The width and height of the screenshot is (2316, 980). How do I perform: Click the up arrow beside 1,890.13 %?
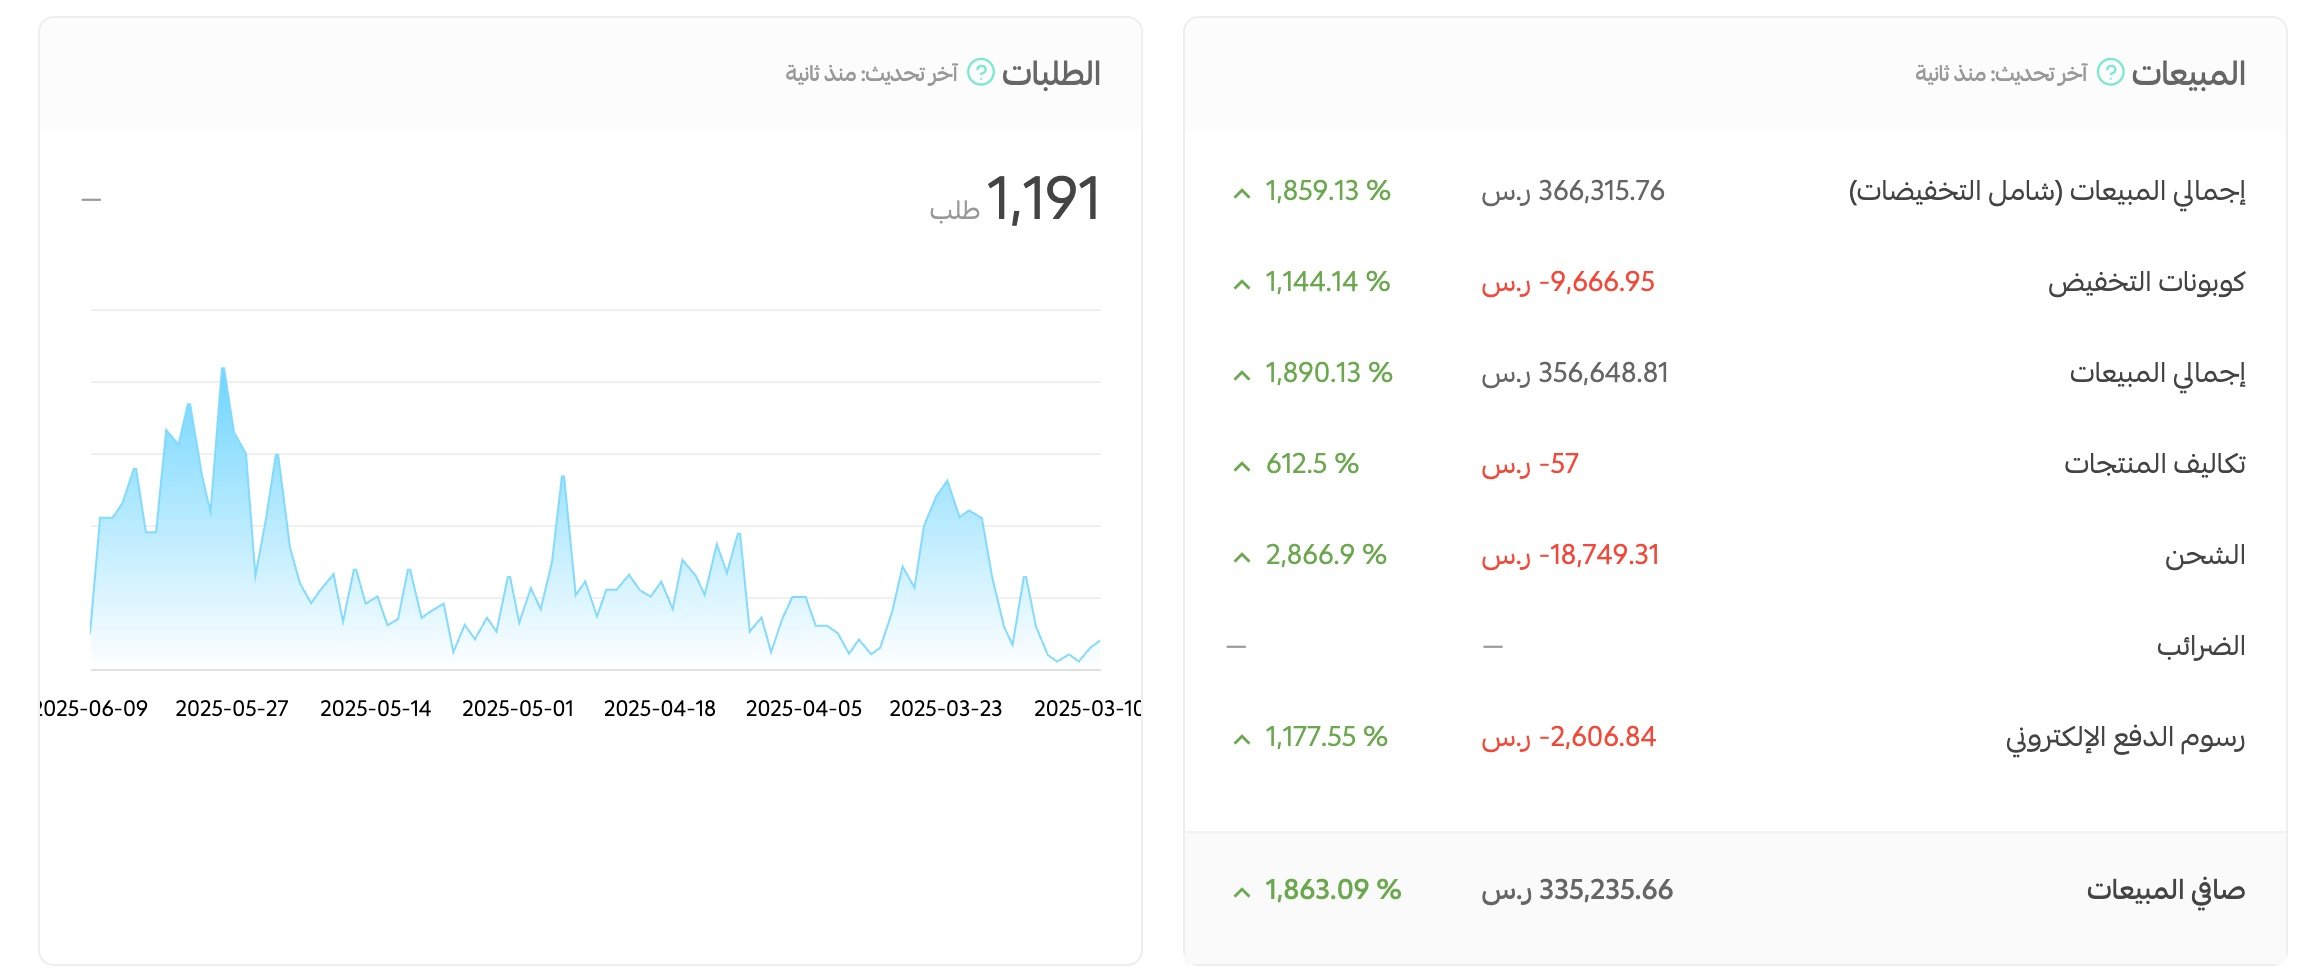[x=1242, y=375]
